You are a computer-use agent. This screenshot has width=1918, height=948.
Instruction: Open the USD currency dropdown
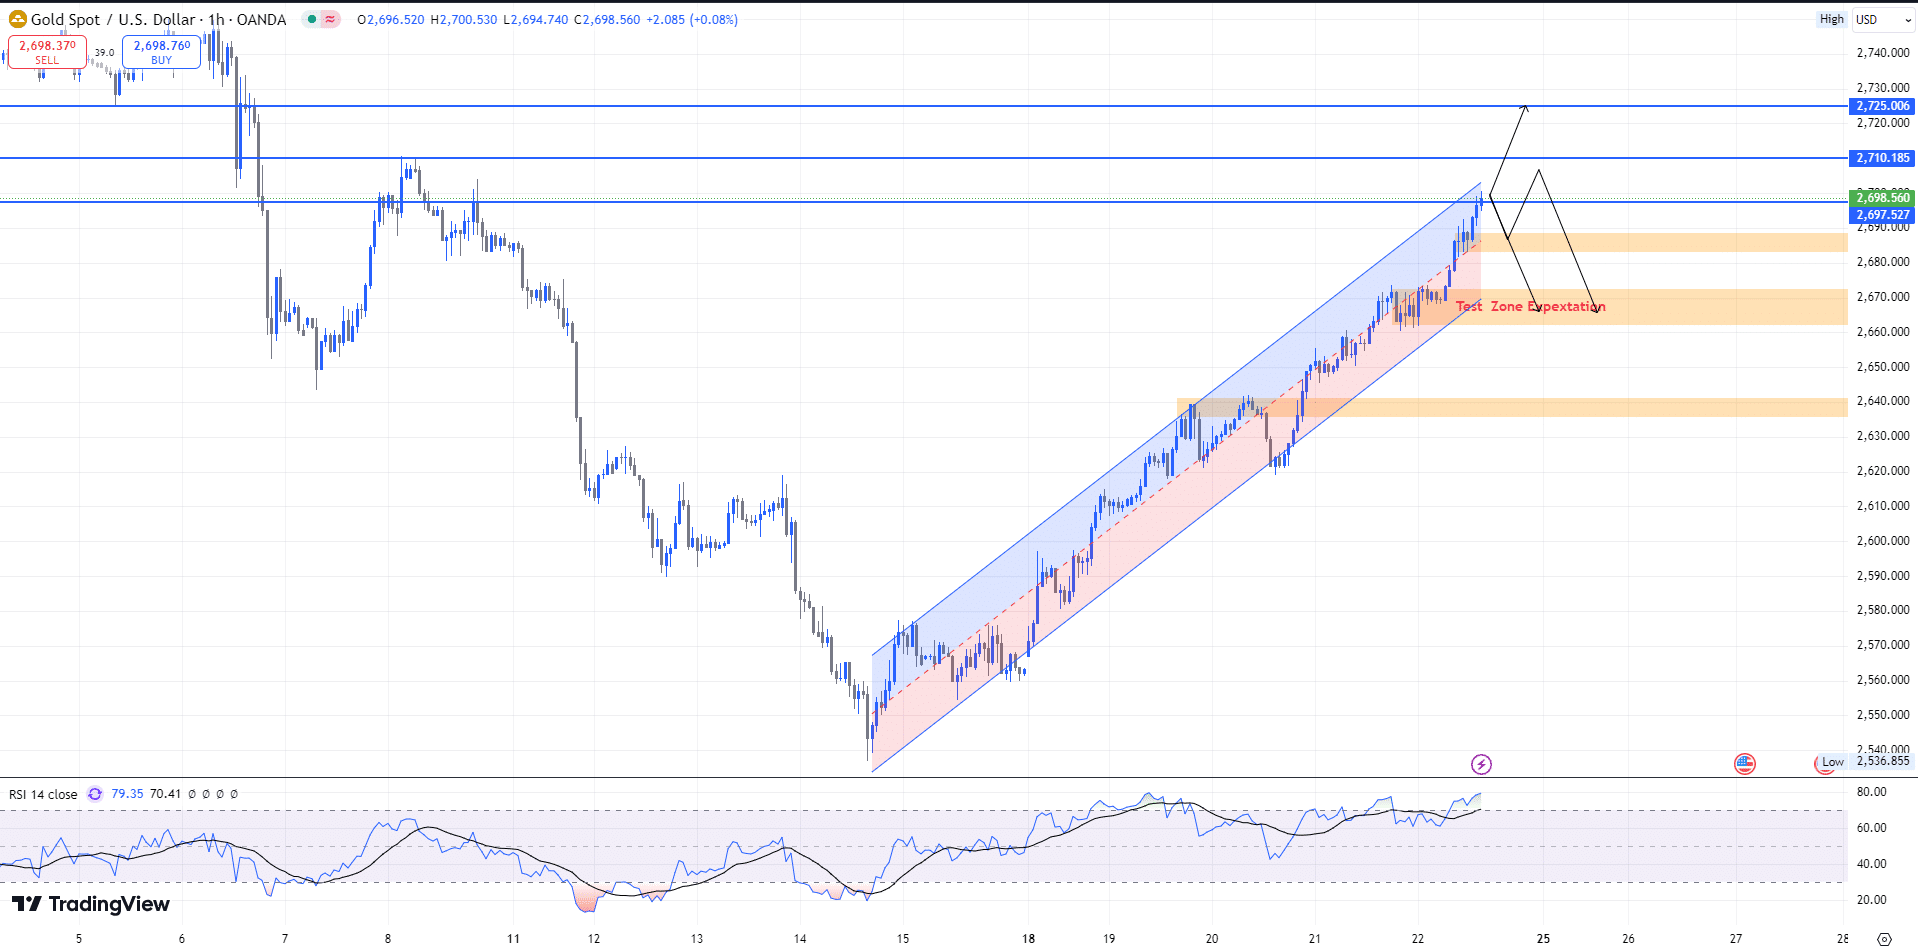pos(1883,19)
